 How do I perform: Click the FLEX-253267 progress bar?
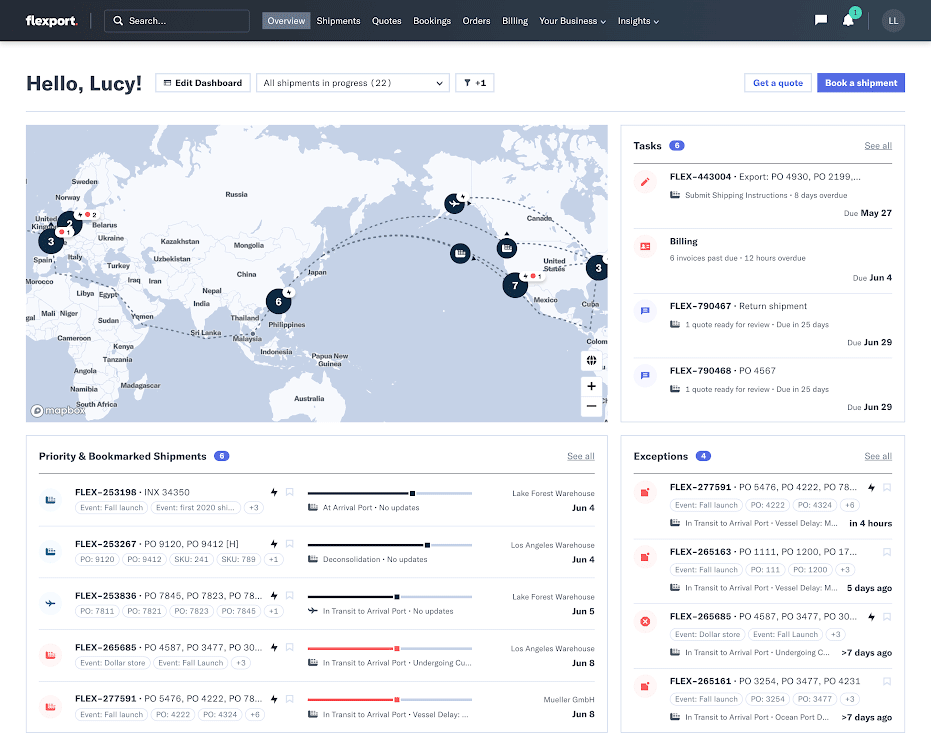click(x=390, y=545)
